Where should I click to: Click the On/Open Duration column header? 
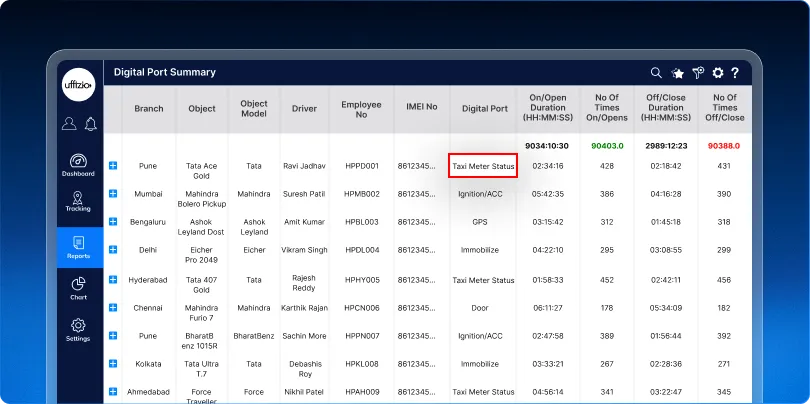[x=548, y=107]
